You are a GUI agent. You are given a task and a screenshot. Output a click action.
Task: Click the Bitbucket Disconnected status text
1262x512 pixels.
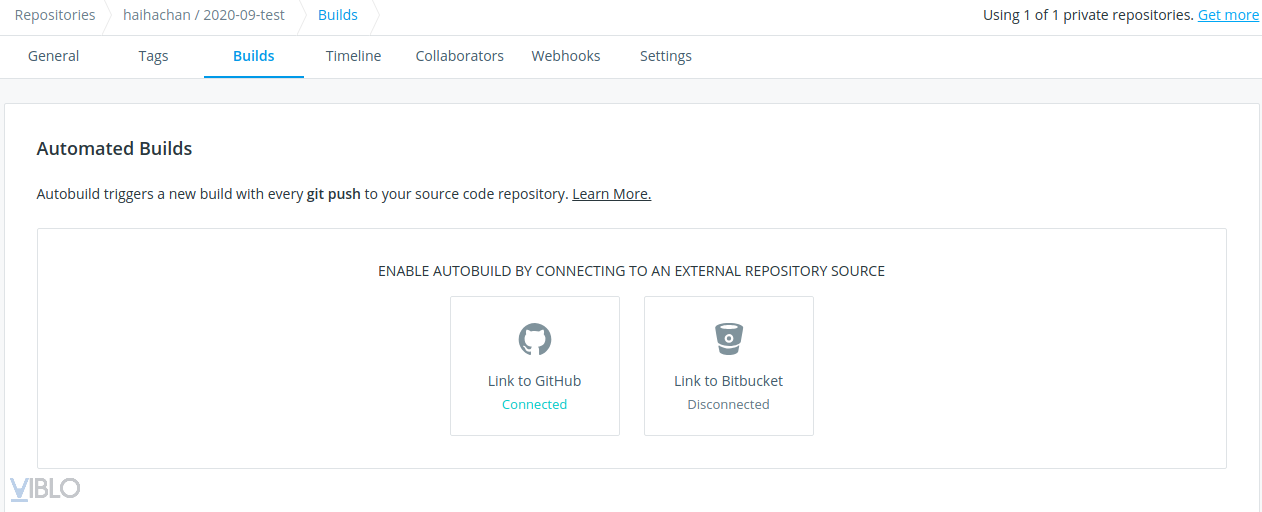click(x=729, y=405)
